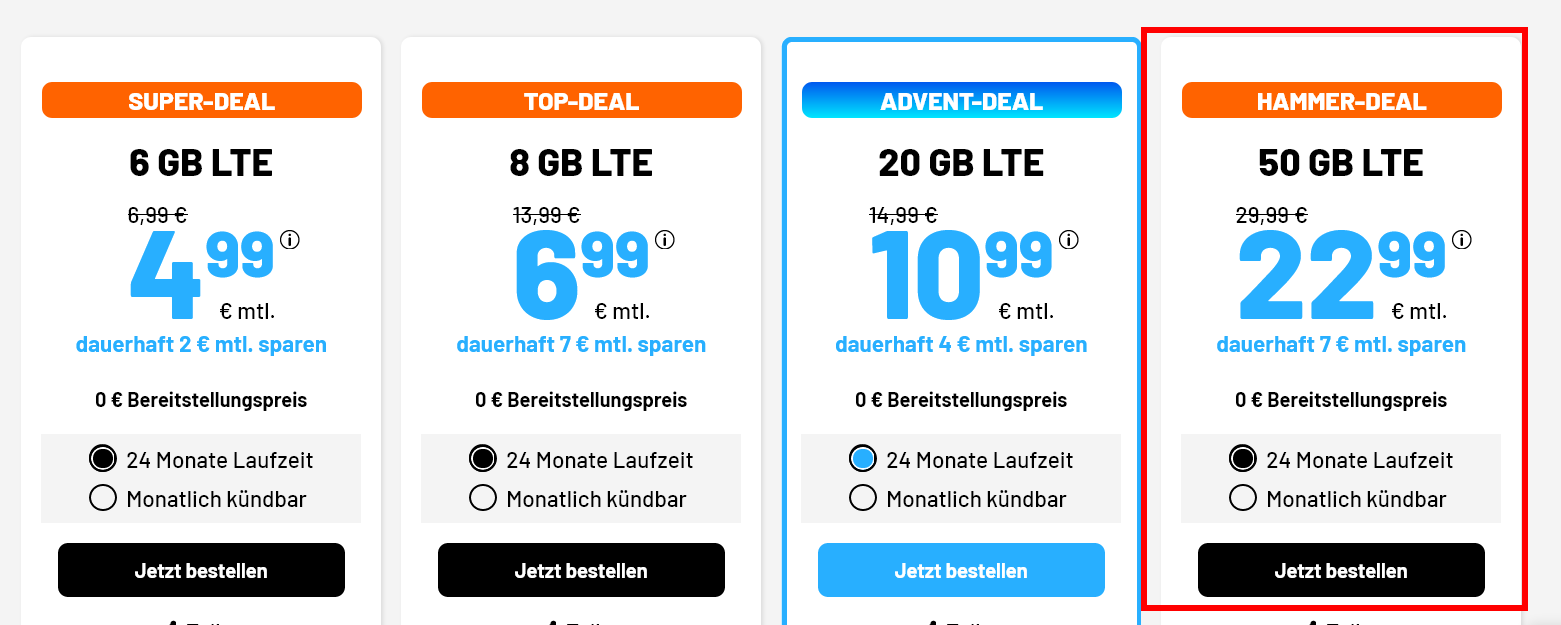Image resolution: width=1561 pixels, height=625 pixels.
Task: Select 24 Monate Laufzeit for the 50 GB plan
Action: coord(1243,460)
